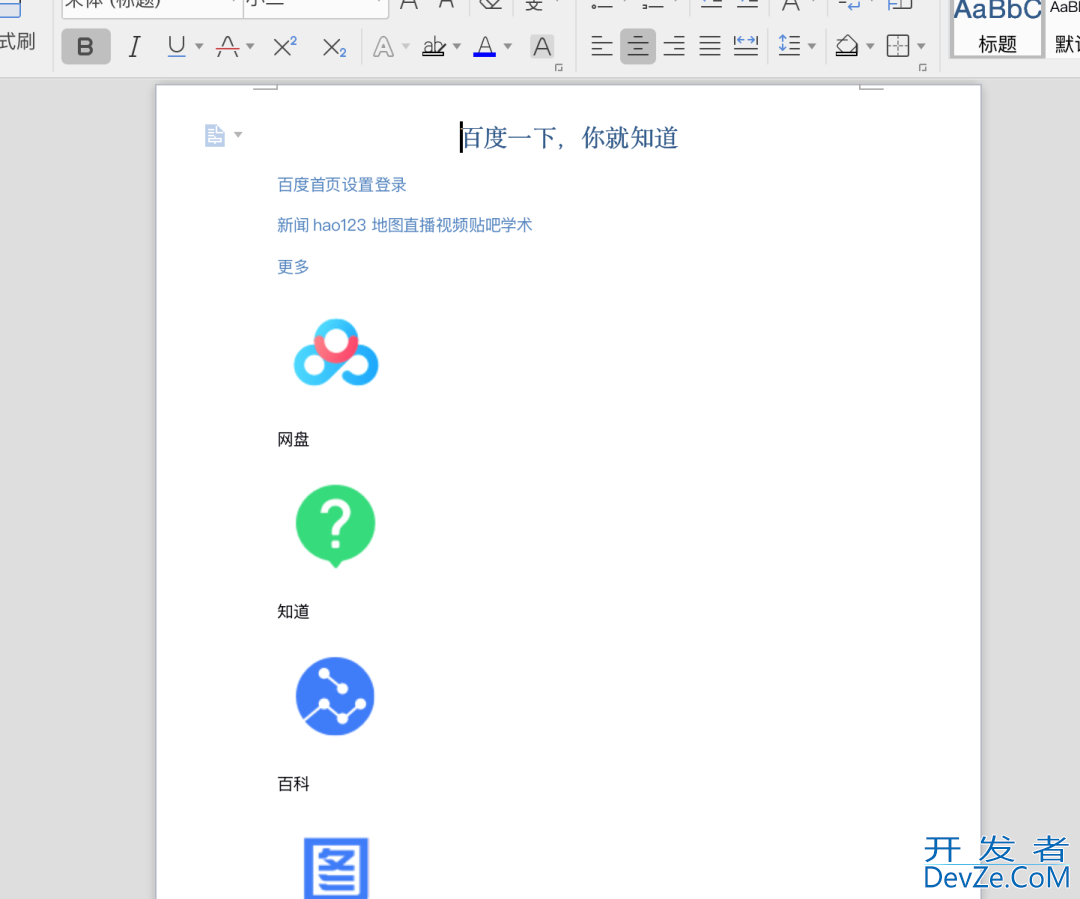Justify text alignment
This screenshot has height=899, width=1080.
709,46
